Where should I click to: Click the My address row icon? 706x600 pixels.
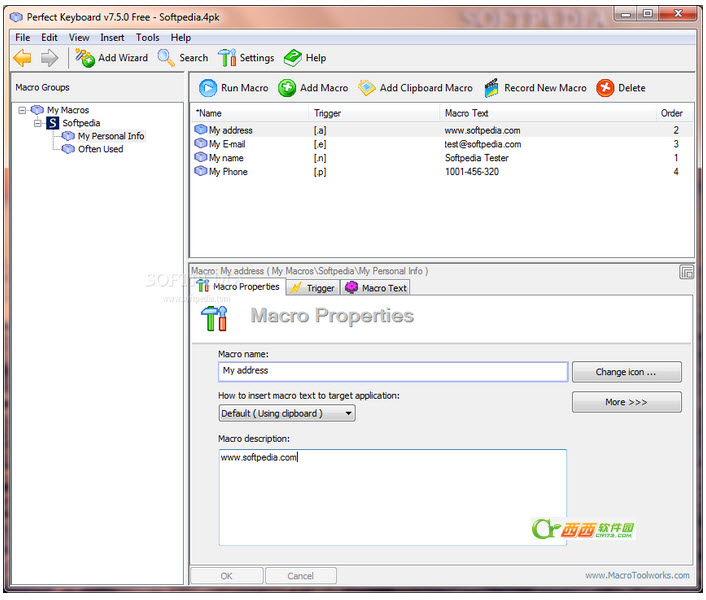[200, 130]
